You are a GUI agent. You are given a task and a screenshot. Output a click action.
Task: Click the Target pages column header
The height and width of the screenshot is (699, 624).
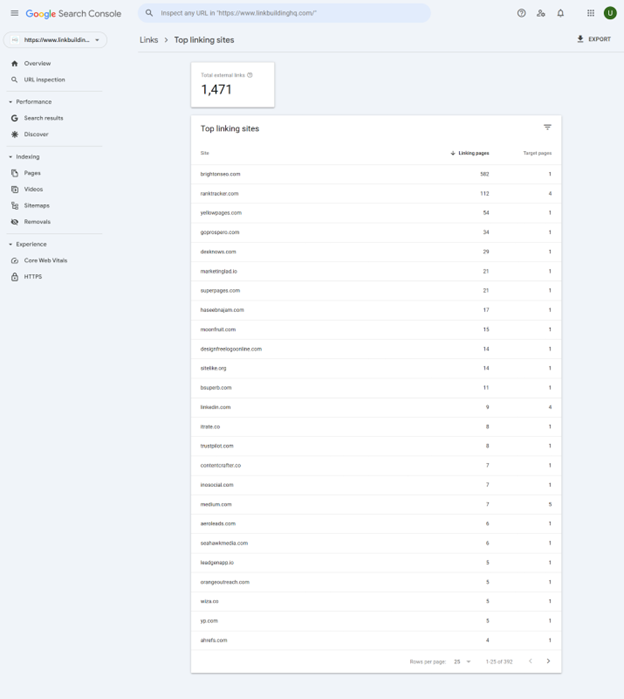[x=537, y=153]
